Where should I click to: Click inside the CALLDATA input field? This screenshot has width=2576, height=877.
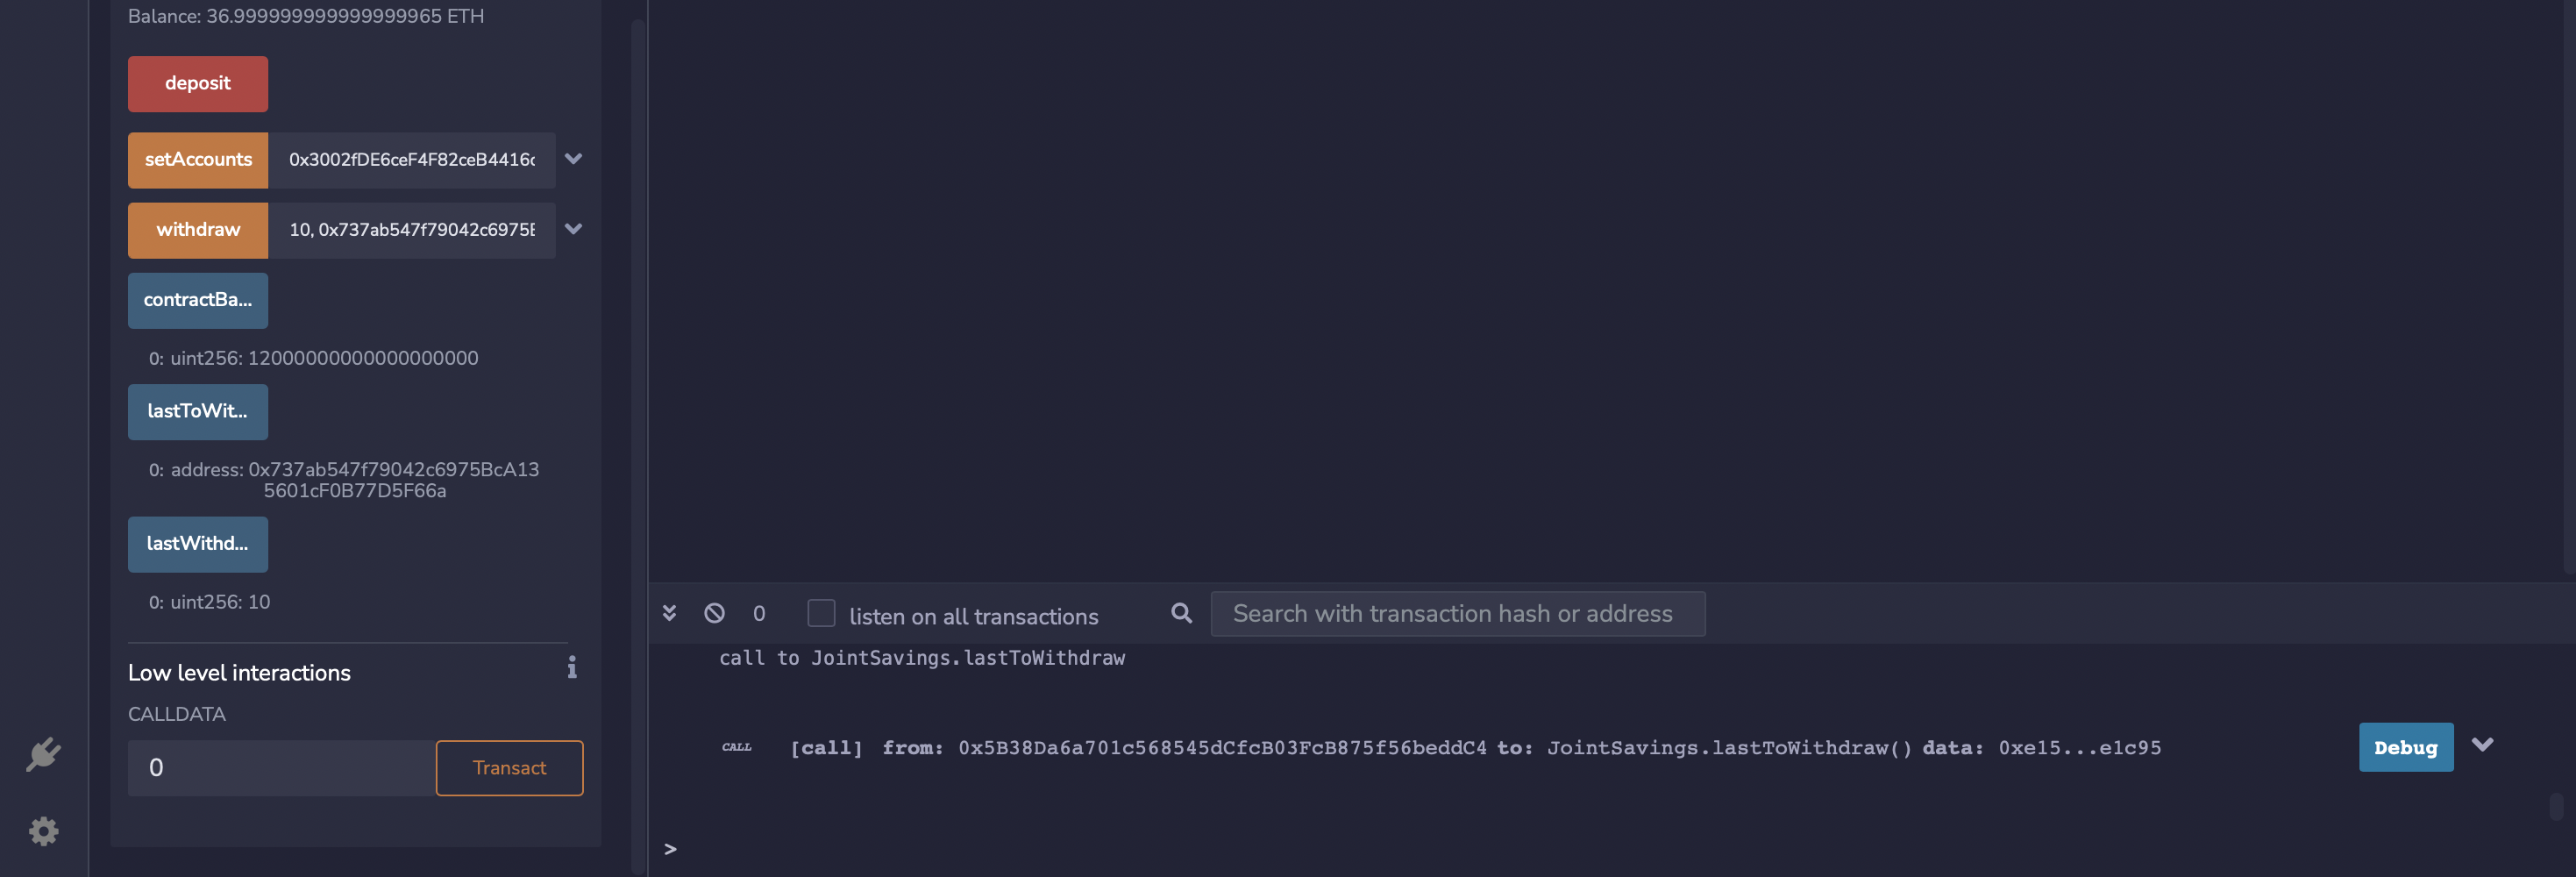(x=280, y=767)
